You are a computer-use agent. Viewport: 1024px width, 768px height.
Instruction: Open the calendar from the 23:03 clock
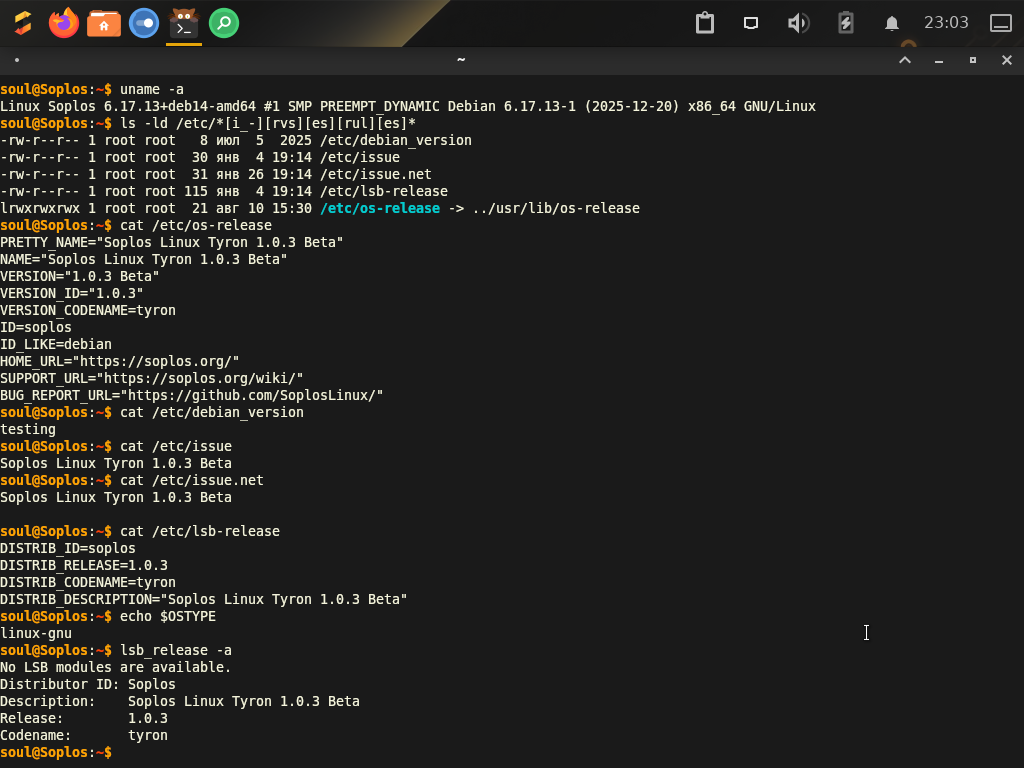[x=946, y=23]
